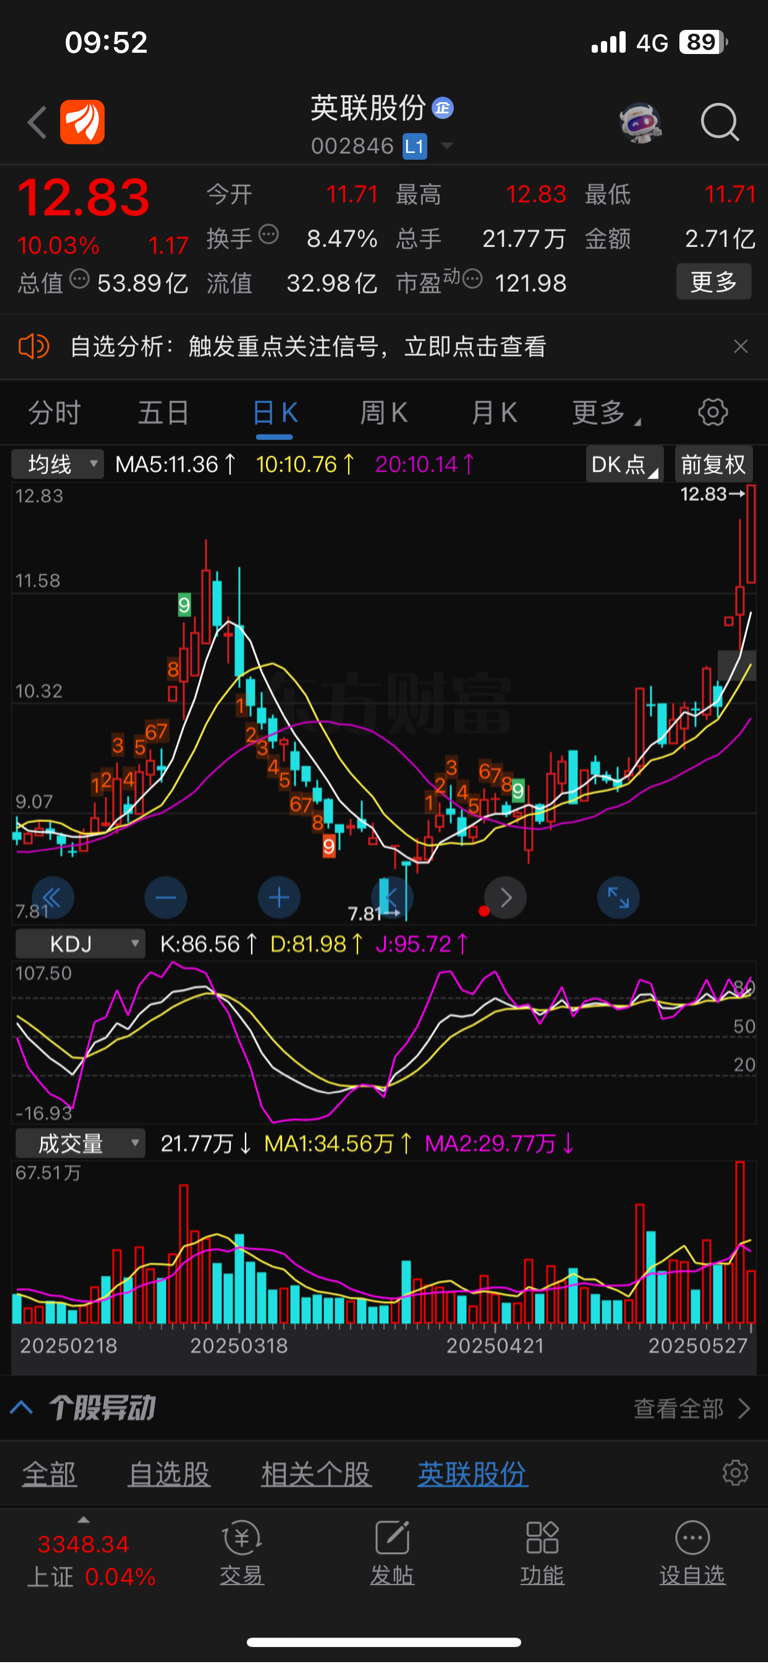The height and width of the screenshot is (1663, 768).
Task: Tap the MA1:34.56万 volume value
Action: click(x=338, y=1143)
